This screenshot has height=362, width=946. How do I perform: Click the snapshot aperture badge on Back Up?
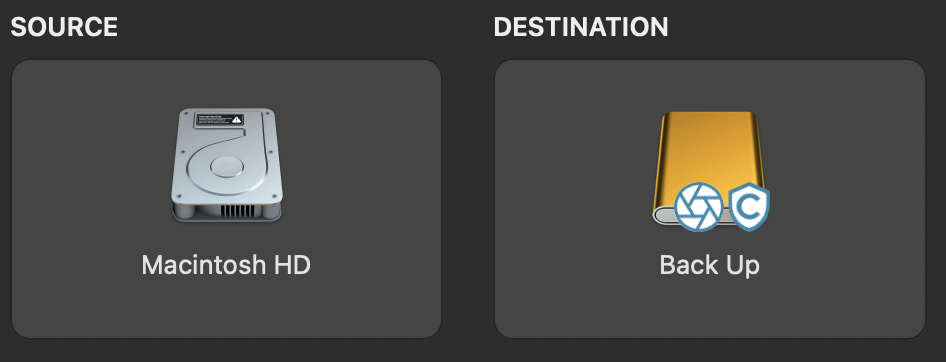point(699,206)
